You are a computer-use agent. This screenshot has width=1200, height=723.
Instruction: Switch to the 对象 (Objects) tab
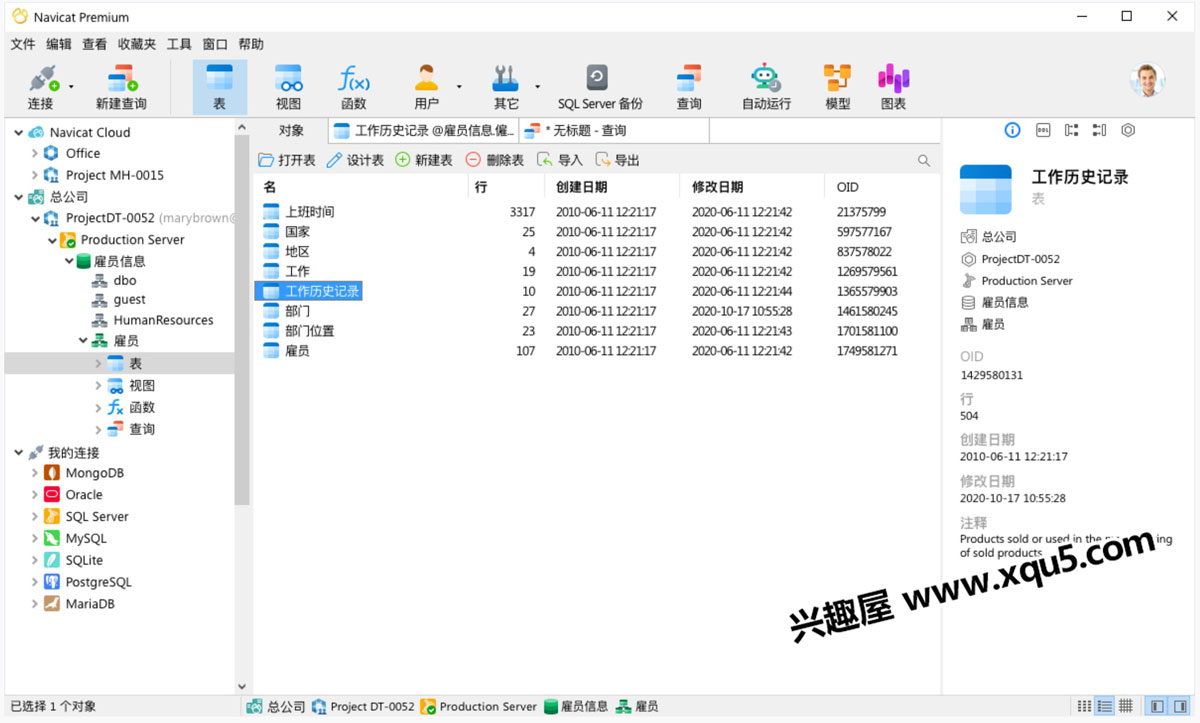(x=291, y=130)
